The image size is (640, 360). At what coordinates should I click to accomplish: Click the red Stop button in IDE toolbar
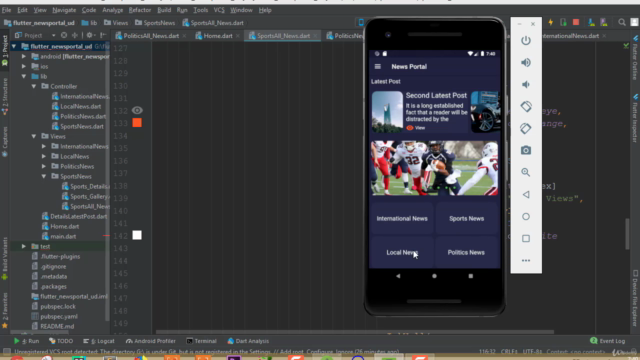576,22
